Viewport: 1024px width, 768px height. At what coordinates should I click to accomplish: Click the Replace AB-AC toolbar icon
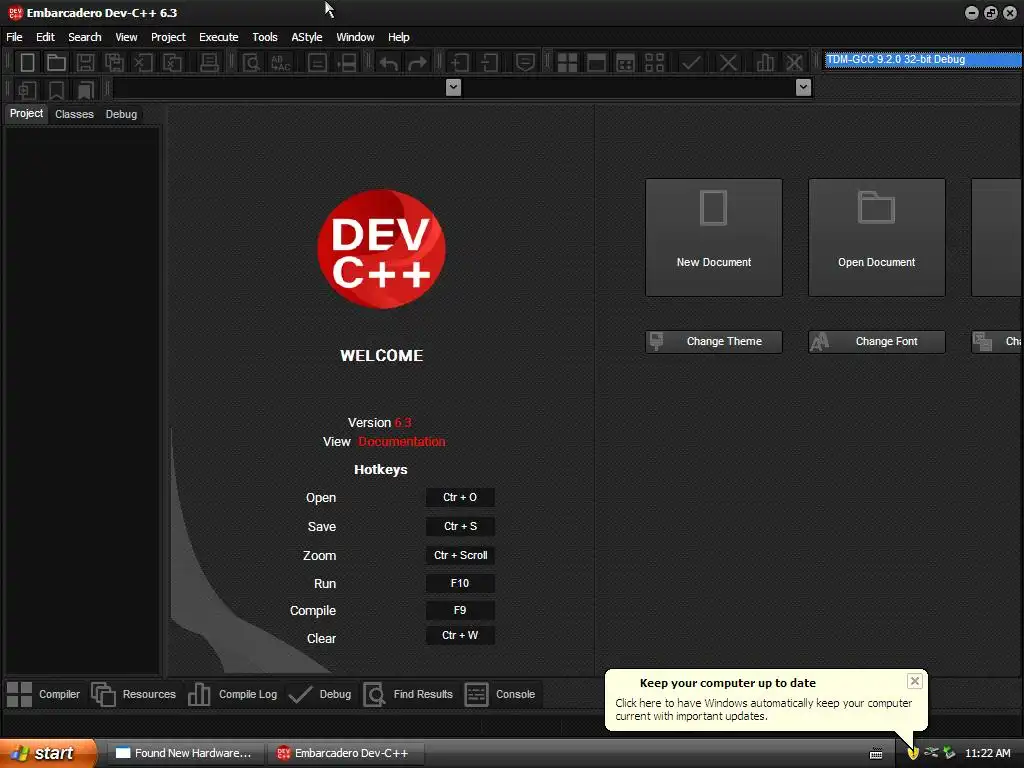pos(280,63)
